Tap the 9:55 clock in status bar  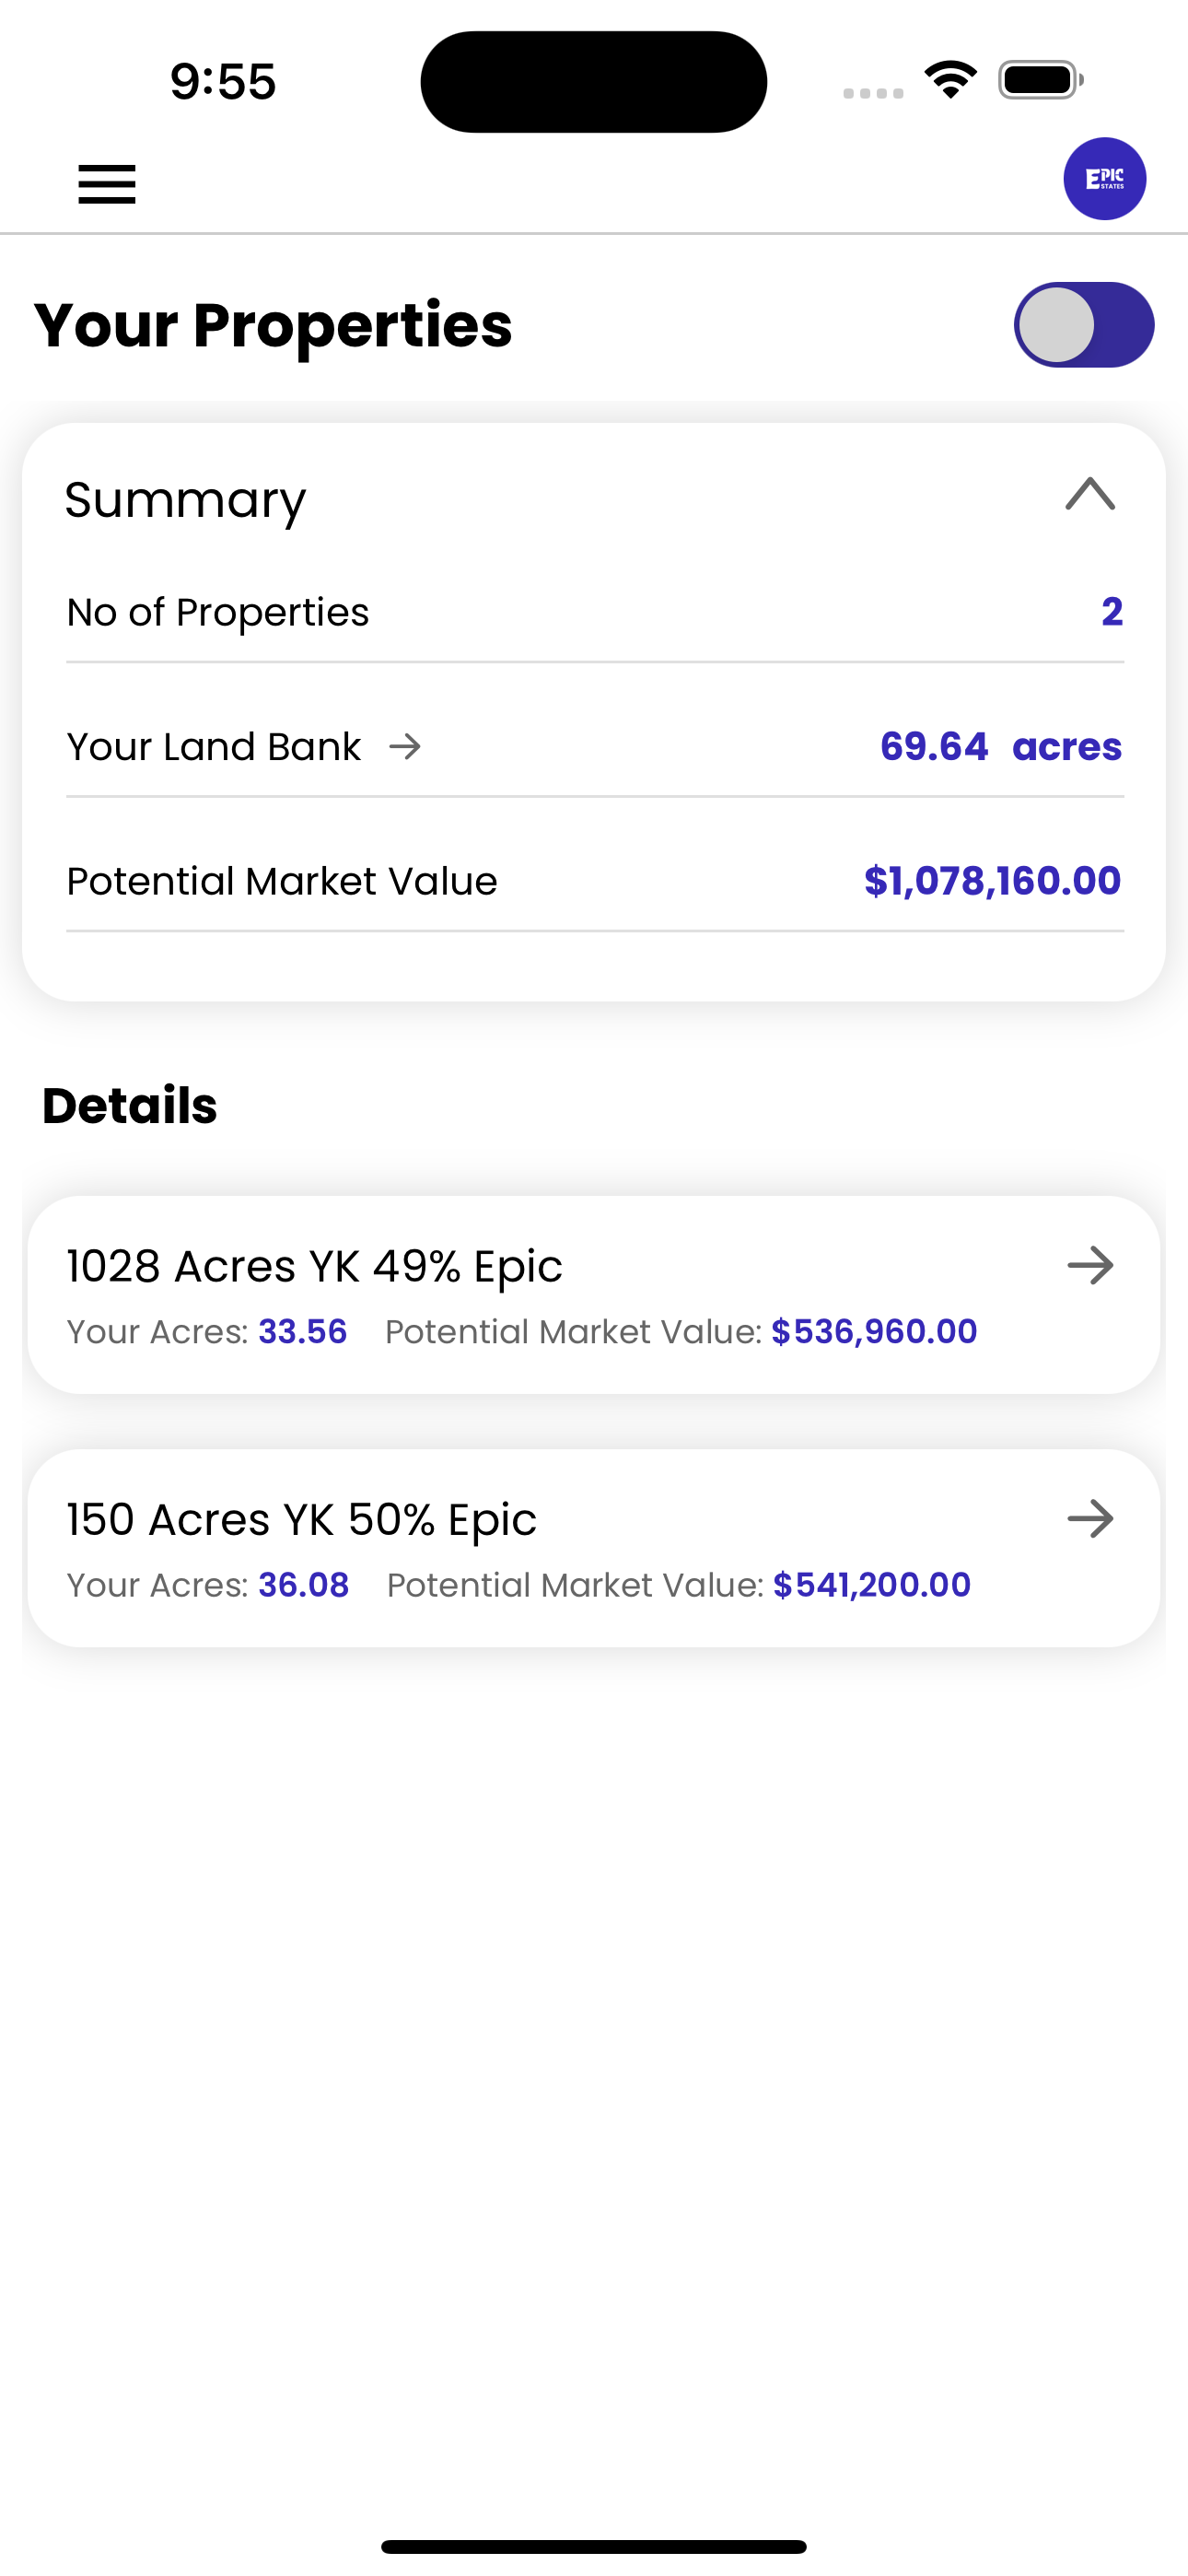(223, 81)
